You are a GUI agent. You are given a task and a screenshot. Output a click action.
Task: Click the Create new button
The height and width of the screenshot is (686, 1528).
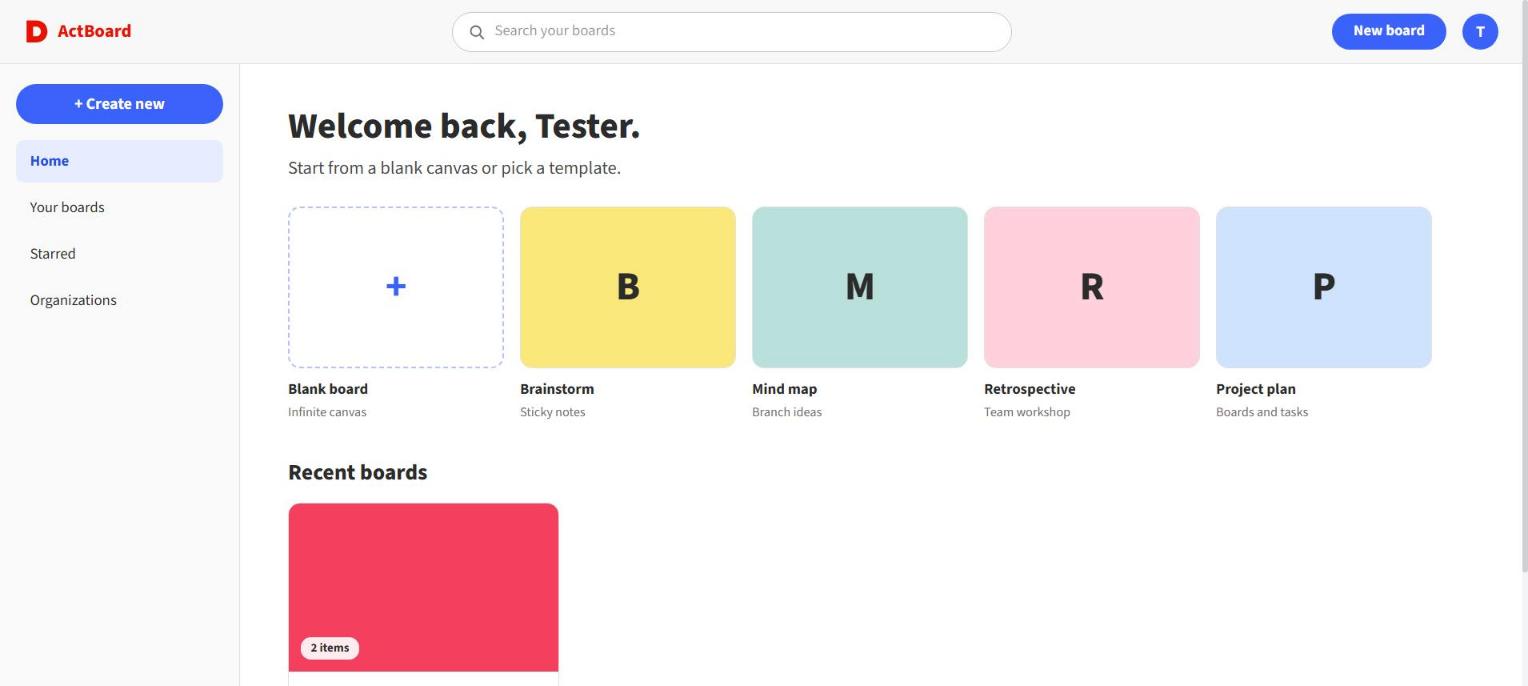point(119,104)
